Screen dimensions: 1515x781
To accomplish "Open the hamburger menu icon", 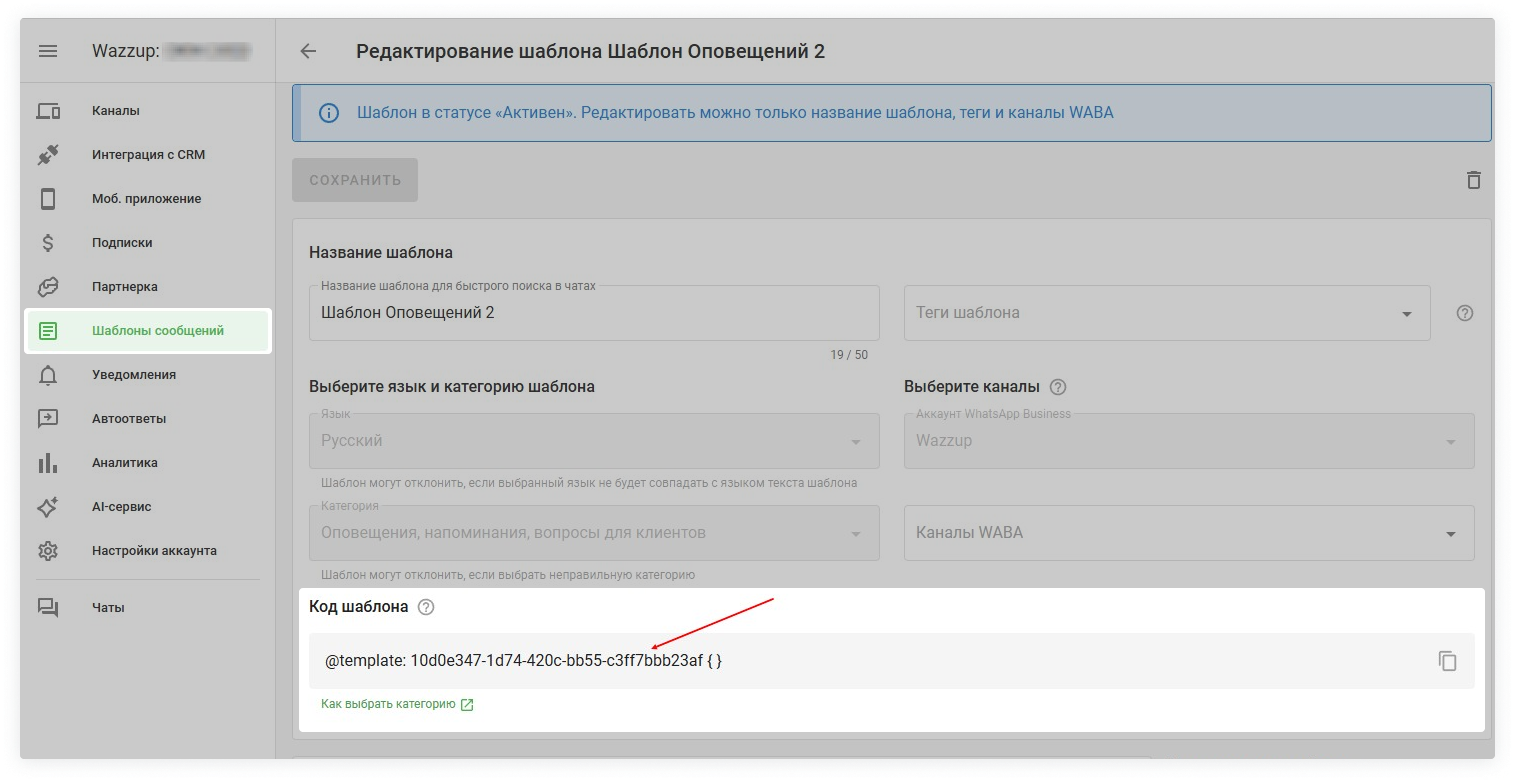I will tap(48, 51).
